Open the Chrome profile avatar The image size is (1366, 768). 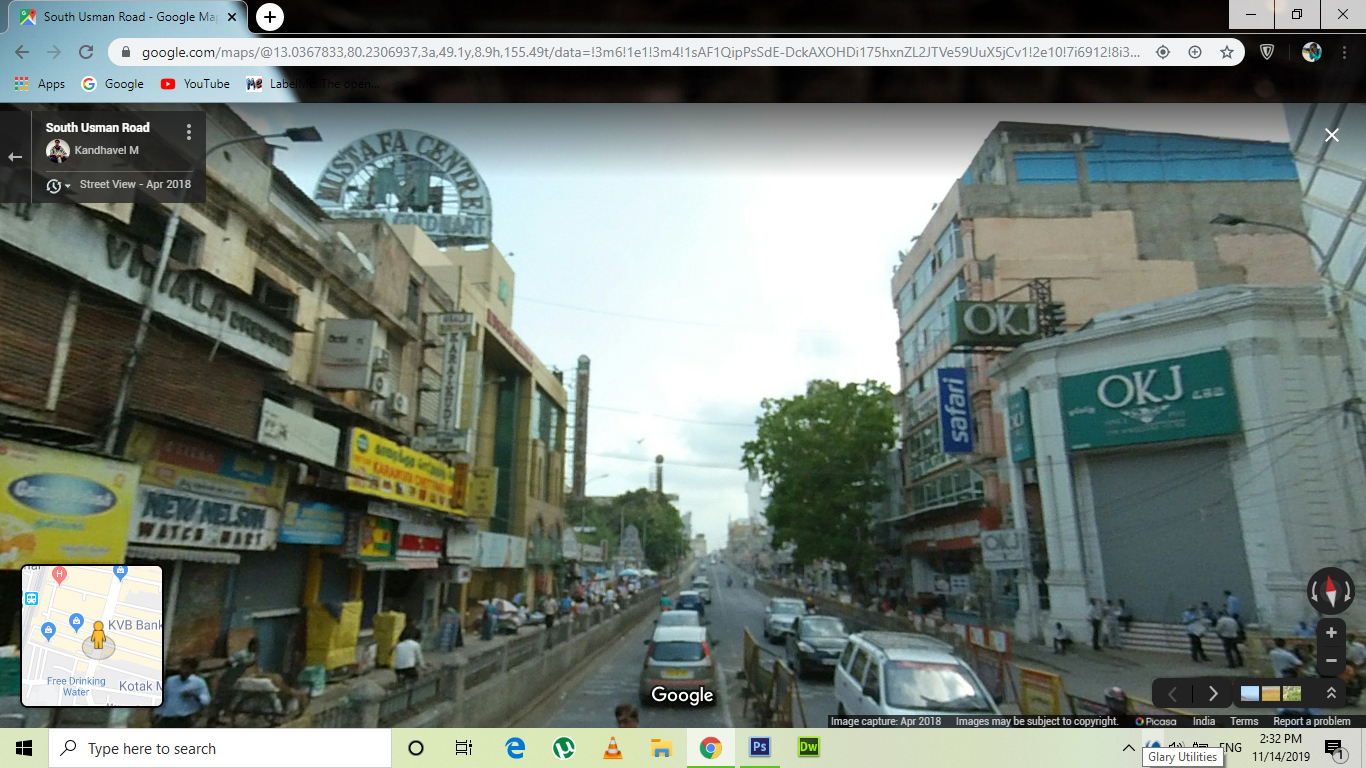[1312, 52]
